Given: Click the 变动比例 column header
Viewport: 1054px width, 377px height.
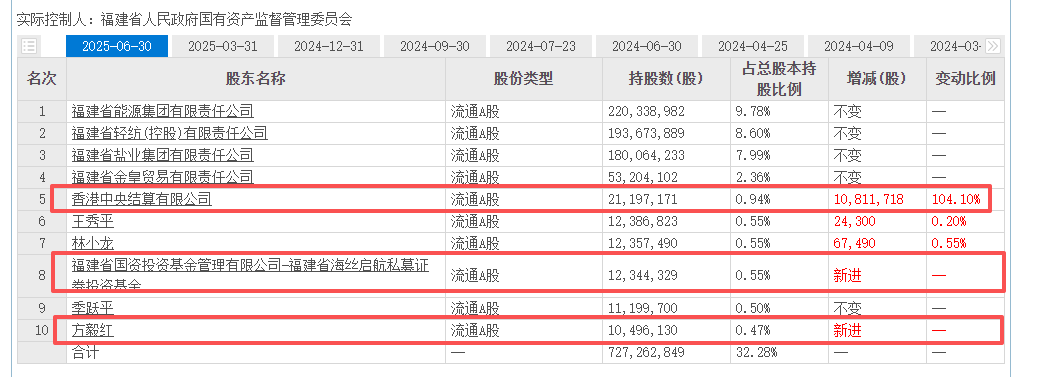Looking at the screenshot, I should tap(965, 79).
